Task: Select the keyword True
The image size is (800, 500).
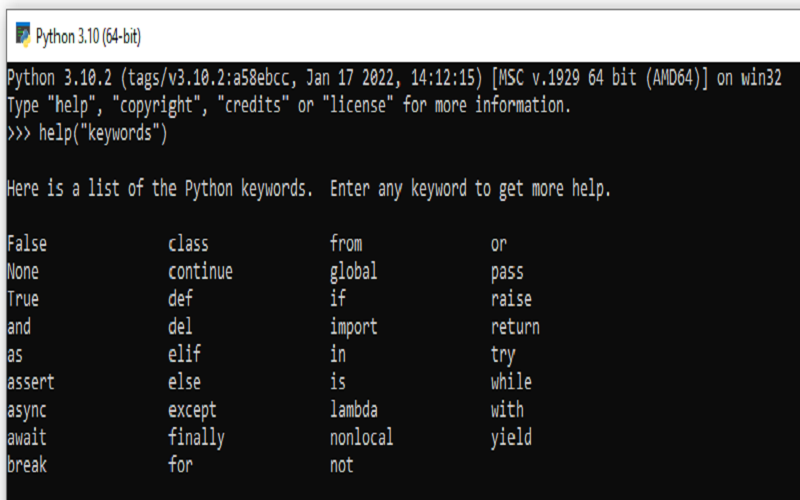Action: point(23,299)
